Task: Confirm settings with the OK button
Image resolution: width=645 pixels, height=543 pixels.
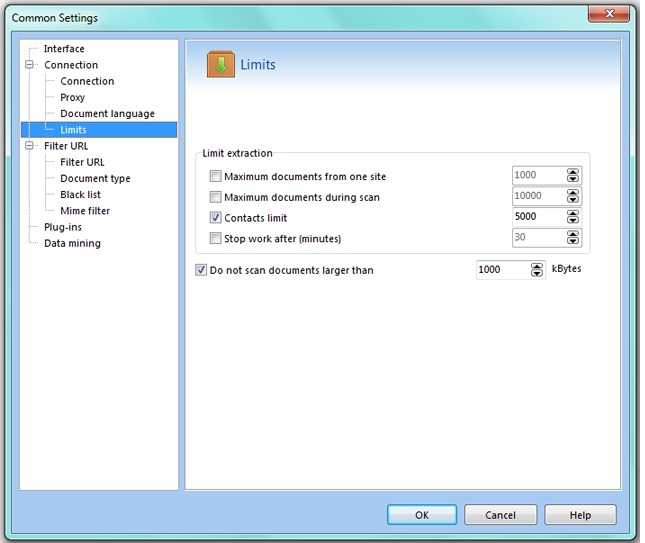Action: pos(422,515)
